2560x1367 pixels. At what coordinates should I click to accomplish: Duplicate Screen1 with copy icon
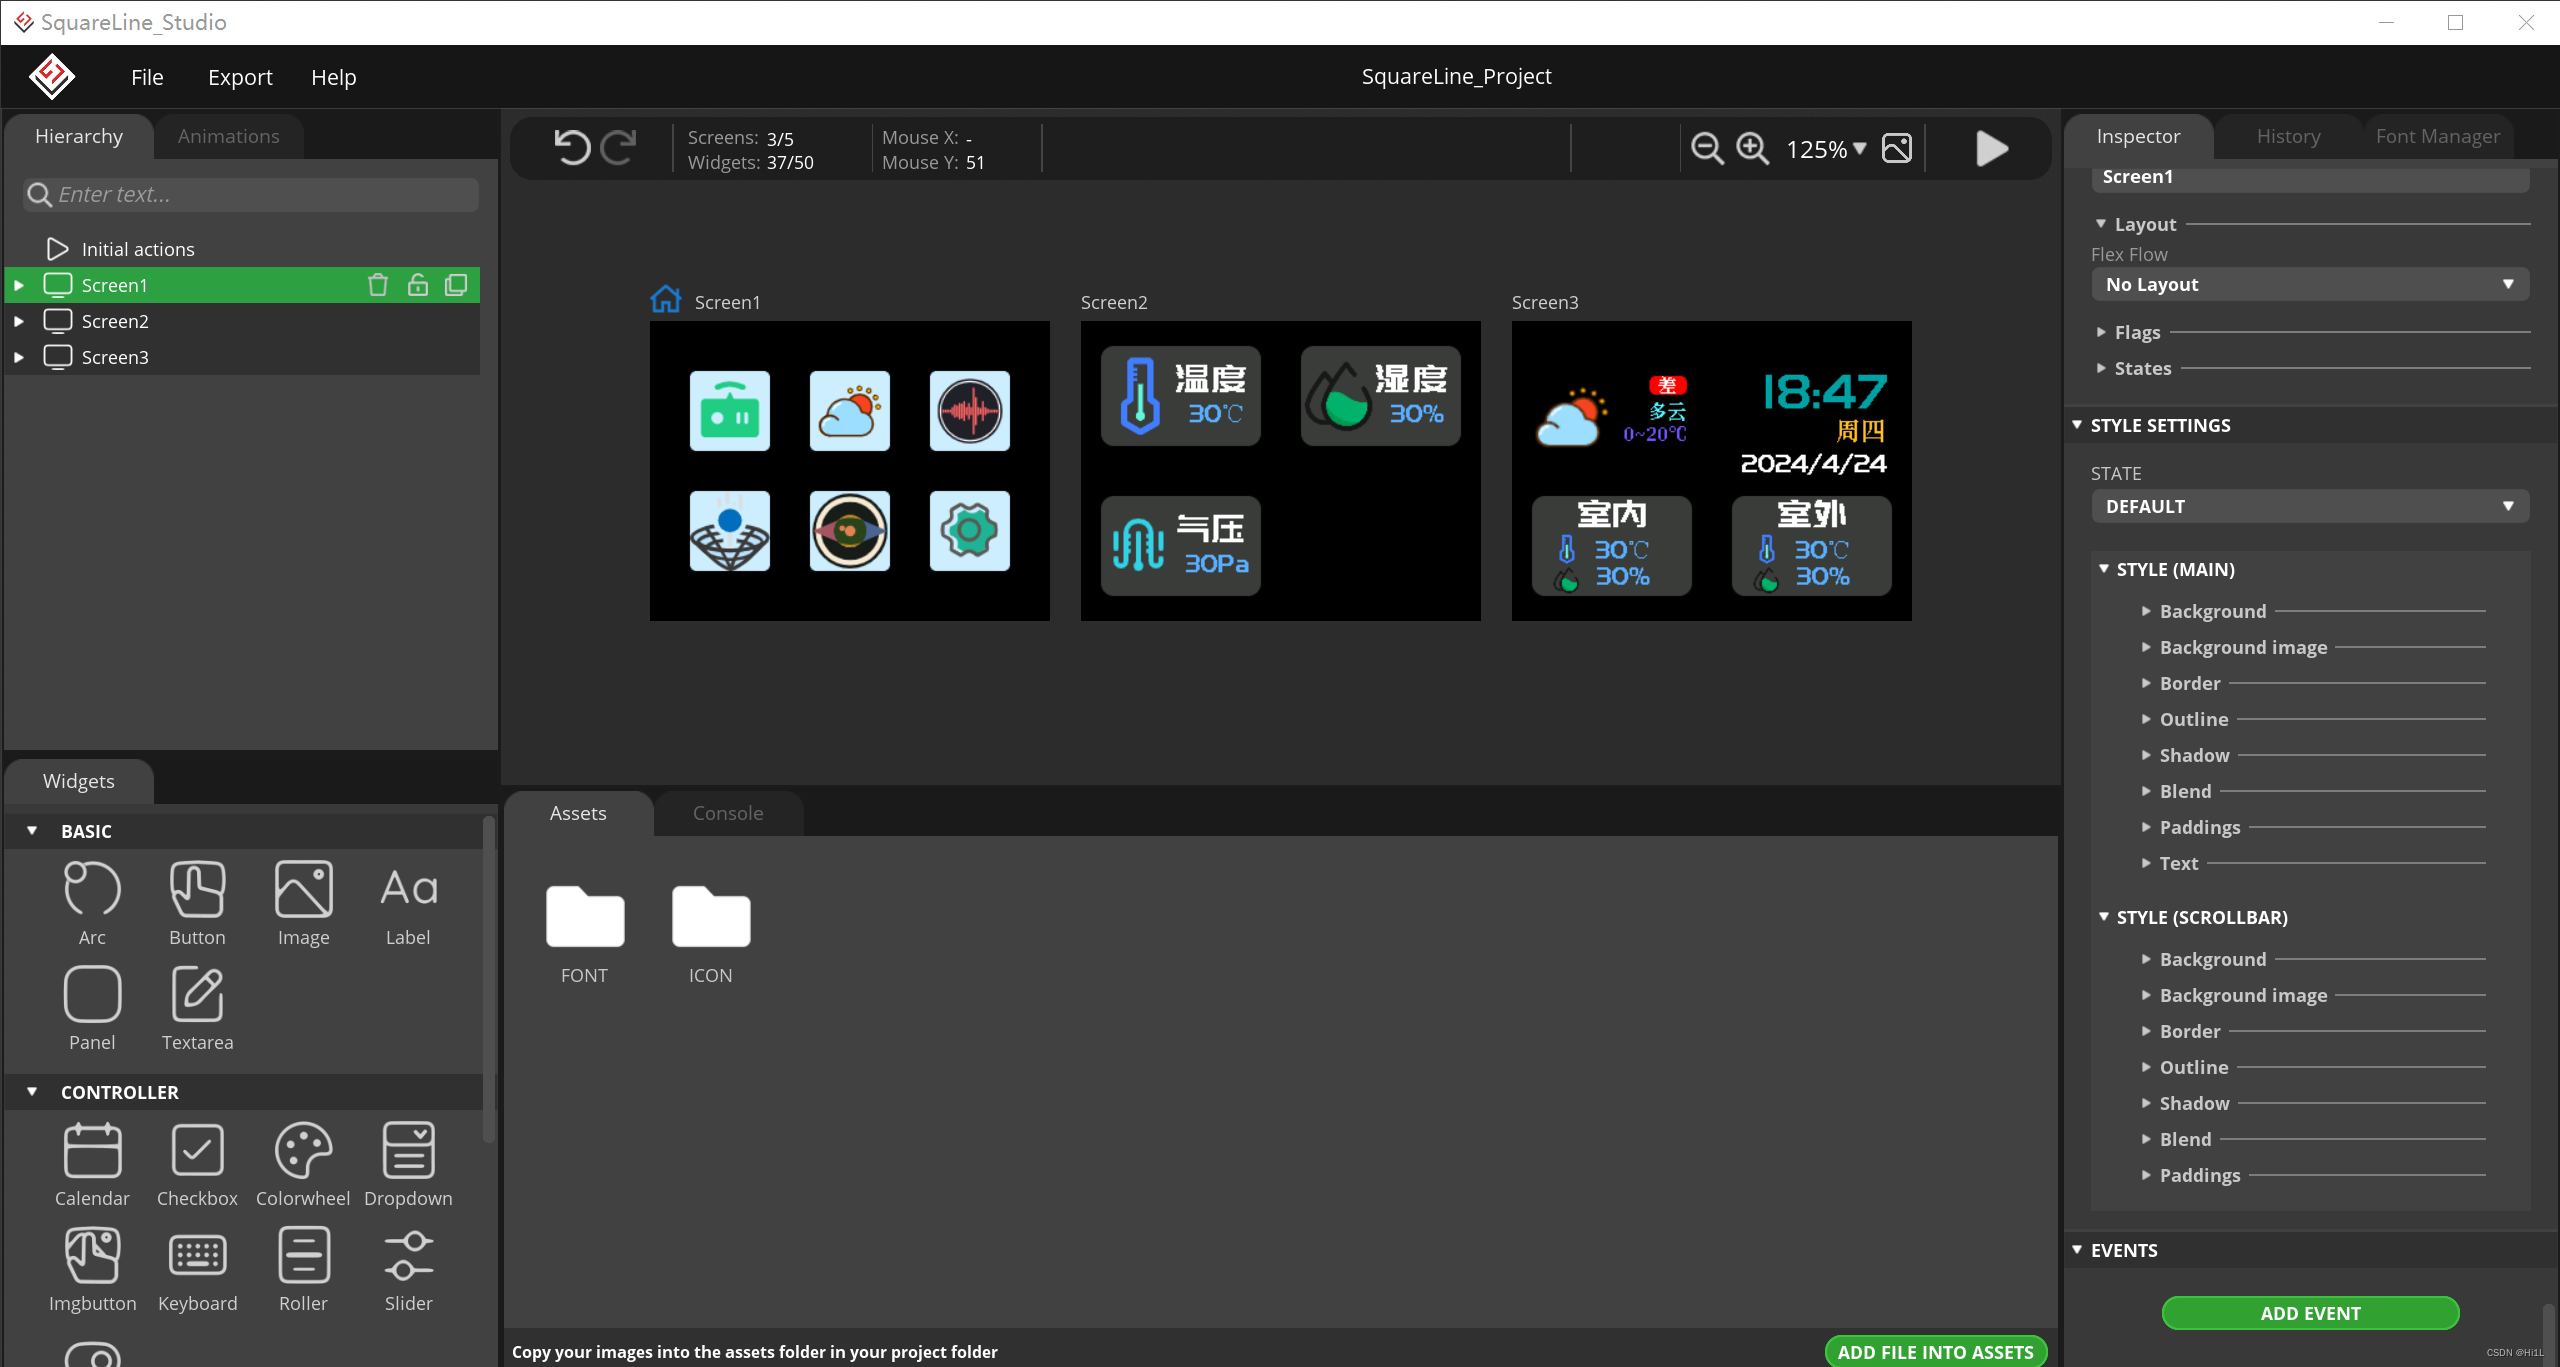pos(456,285)
